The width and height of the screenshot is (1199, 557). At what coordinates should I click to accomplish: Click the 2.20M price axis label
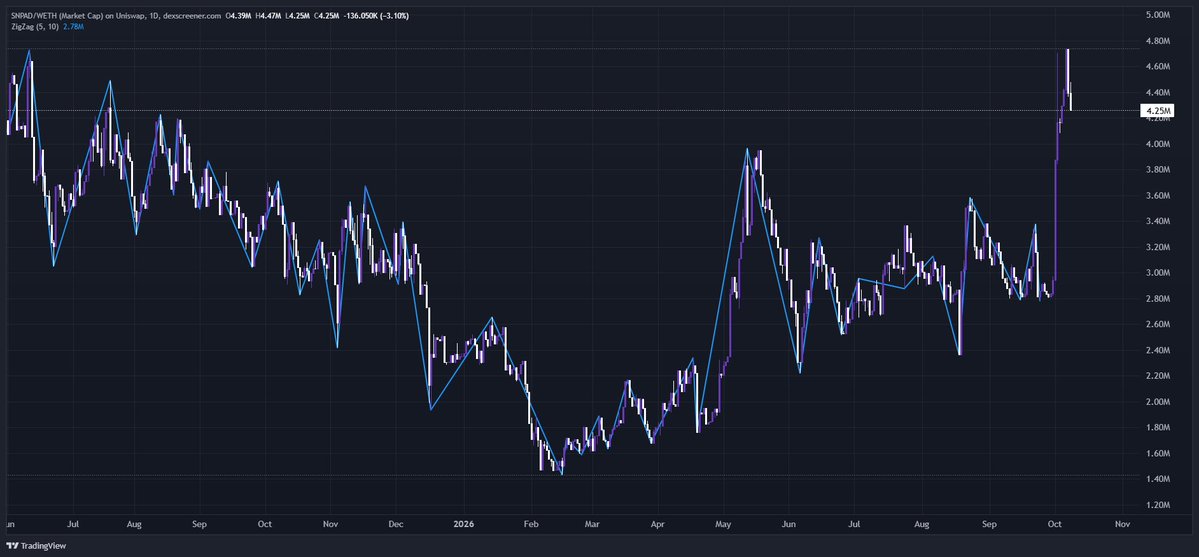(x=1156, y=376)
